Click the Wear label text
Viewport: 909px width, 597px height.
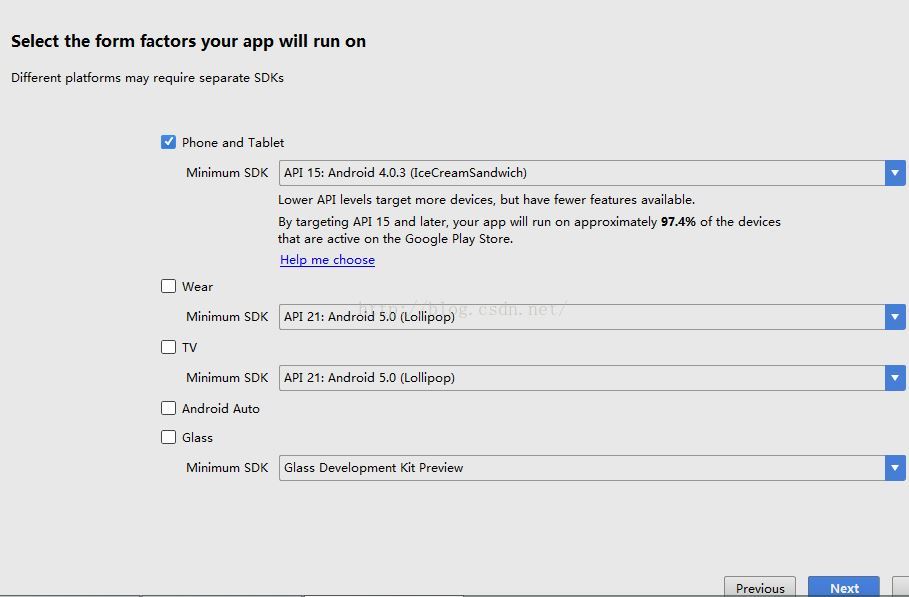point(197,287)
